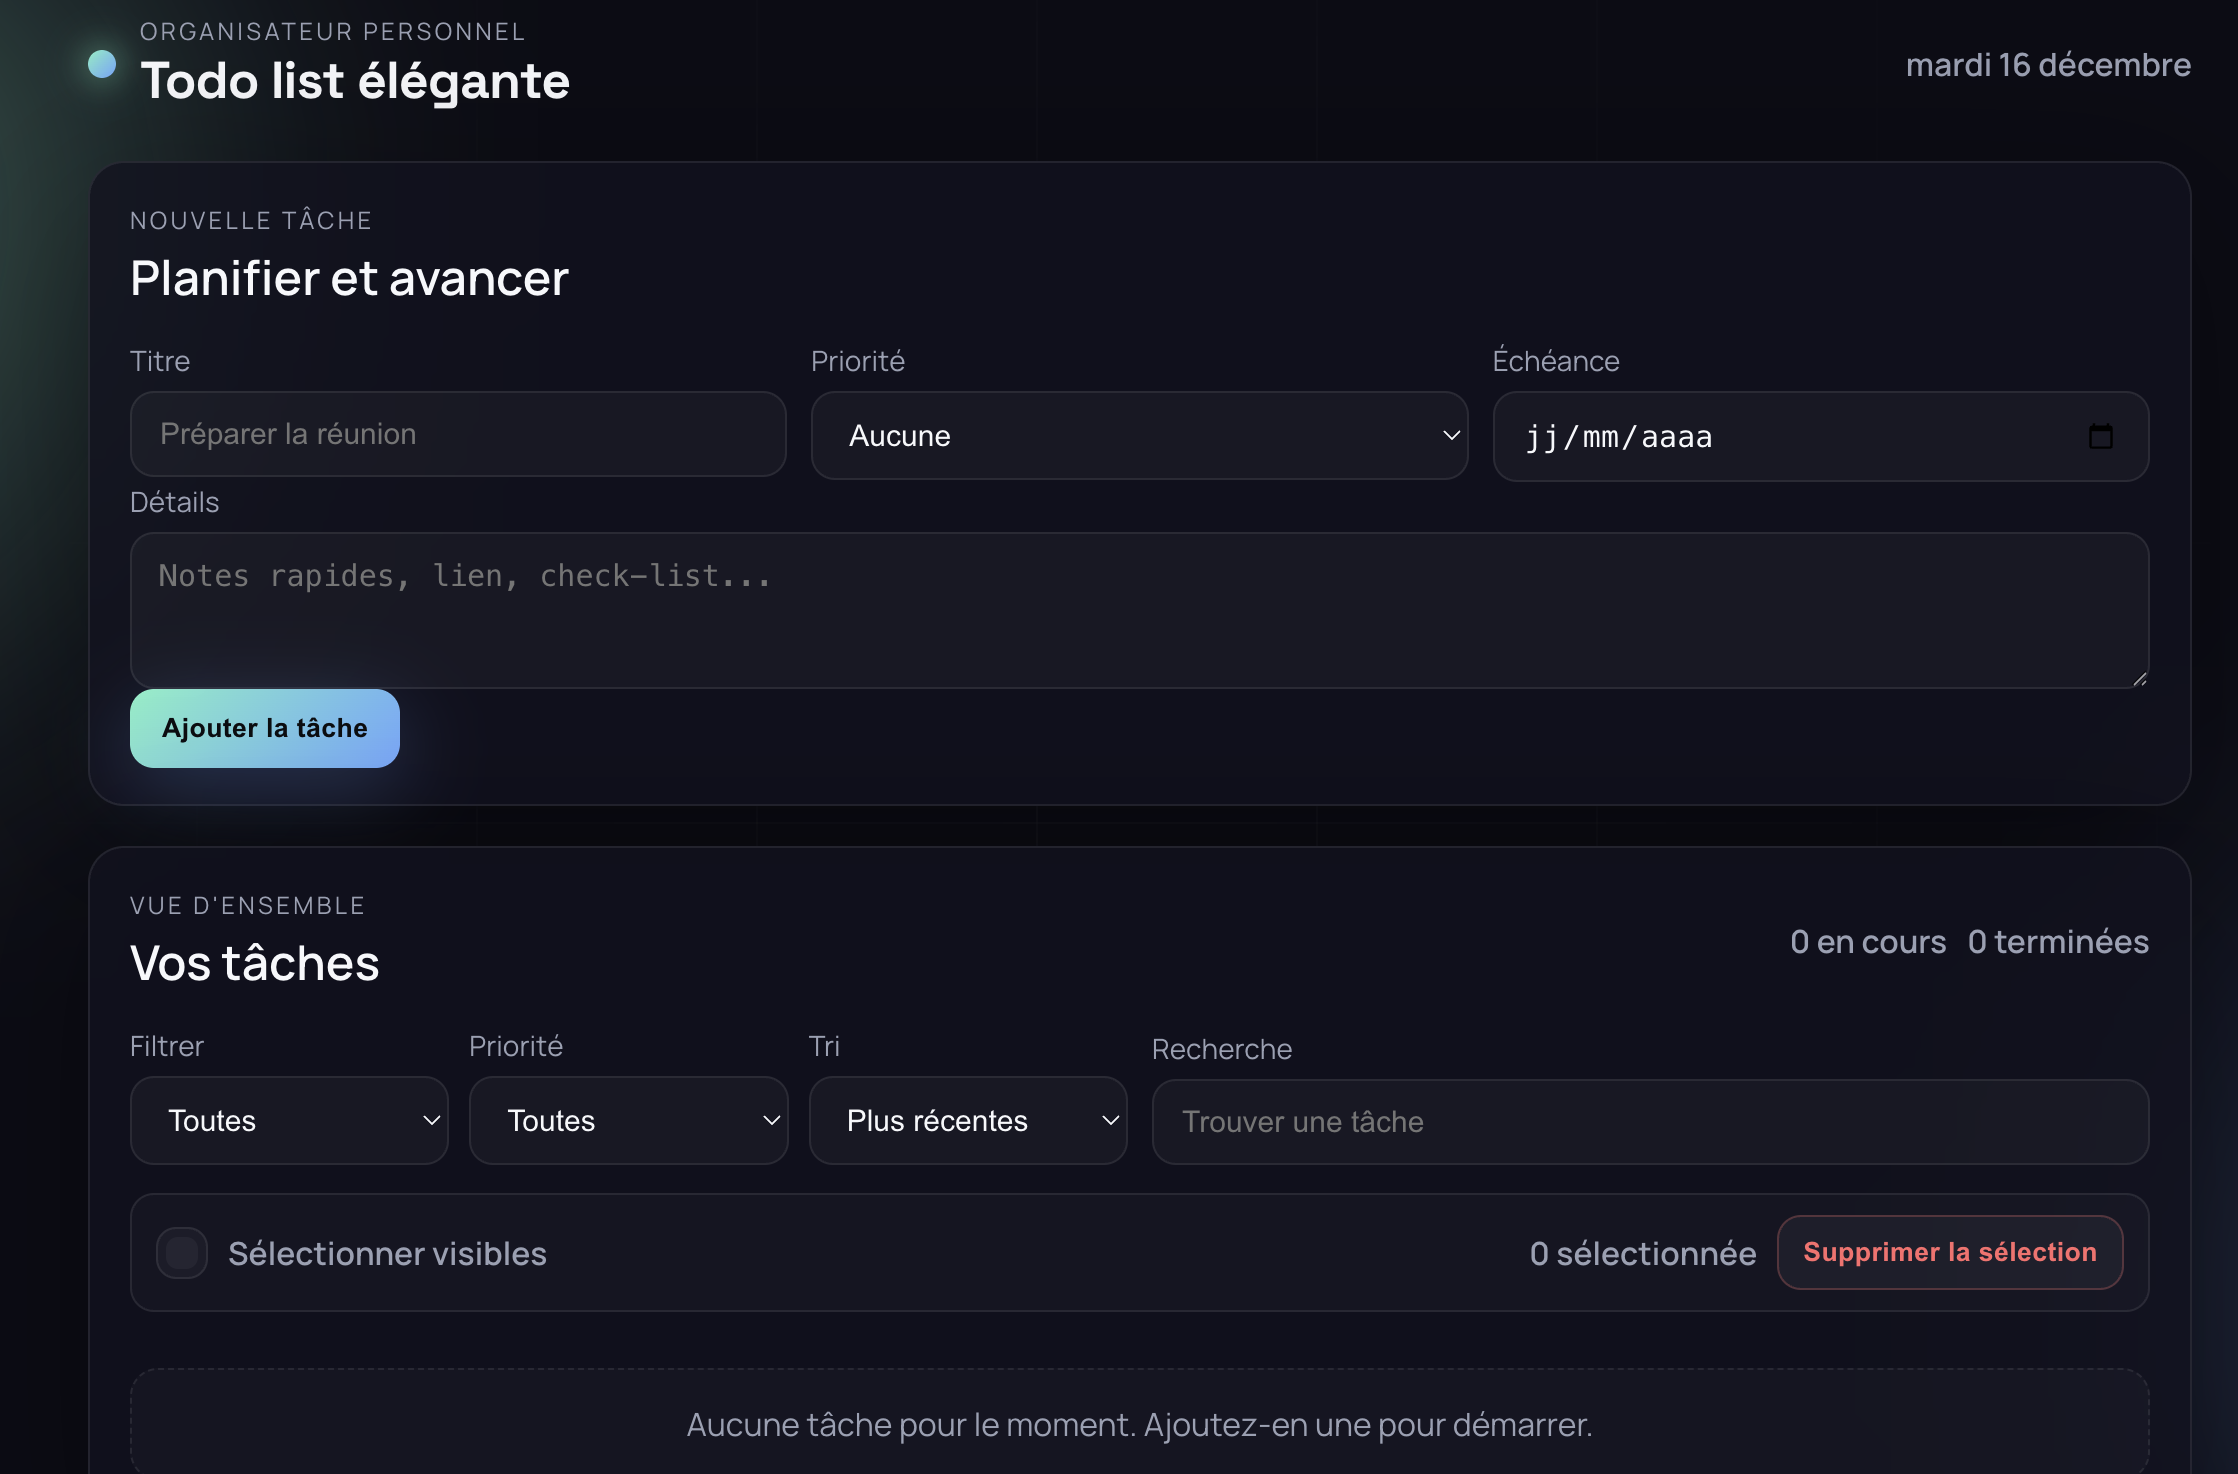Open the Priorité filter dropdown under Vos tâches
Image resolution: width=2238 pixels, height=1474 pixels.
[628, 1121]
